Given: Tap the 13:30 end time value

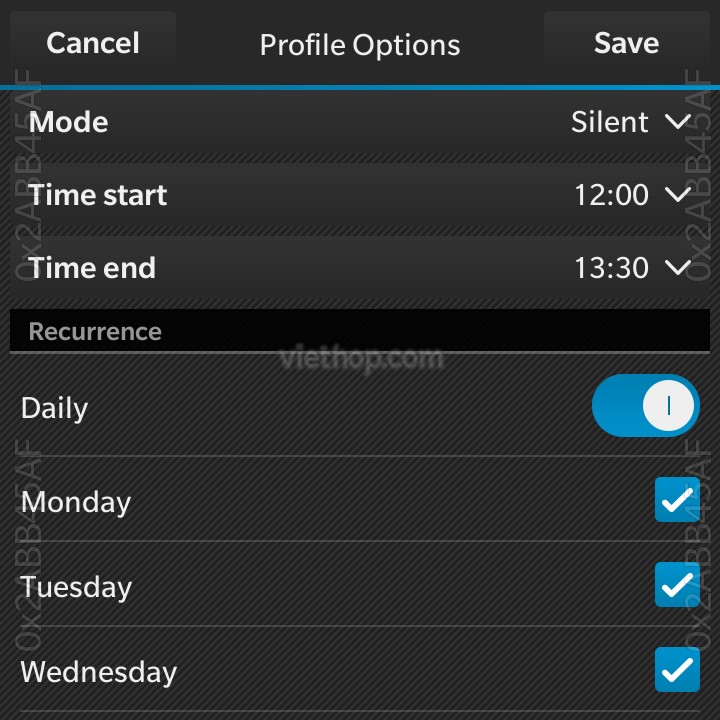Looking at the screenshot, I should pyautogui.click(x=611, y=268).
